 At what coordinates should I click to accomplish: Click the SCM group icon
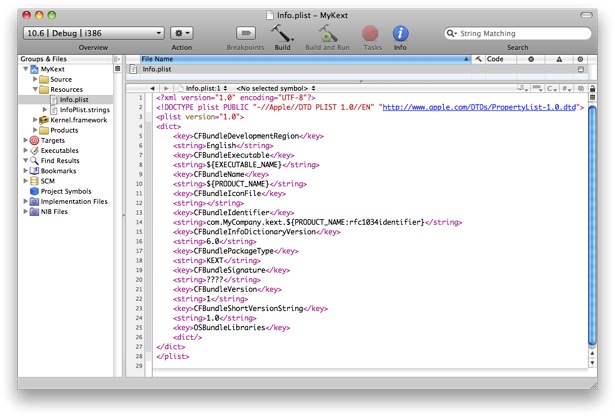pos(33,181)
